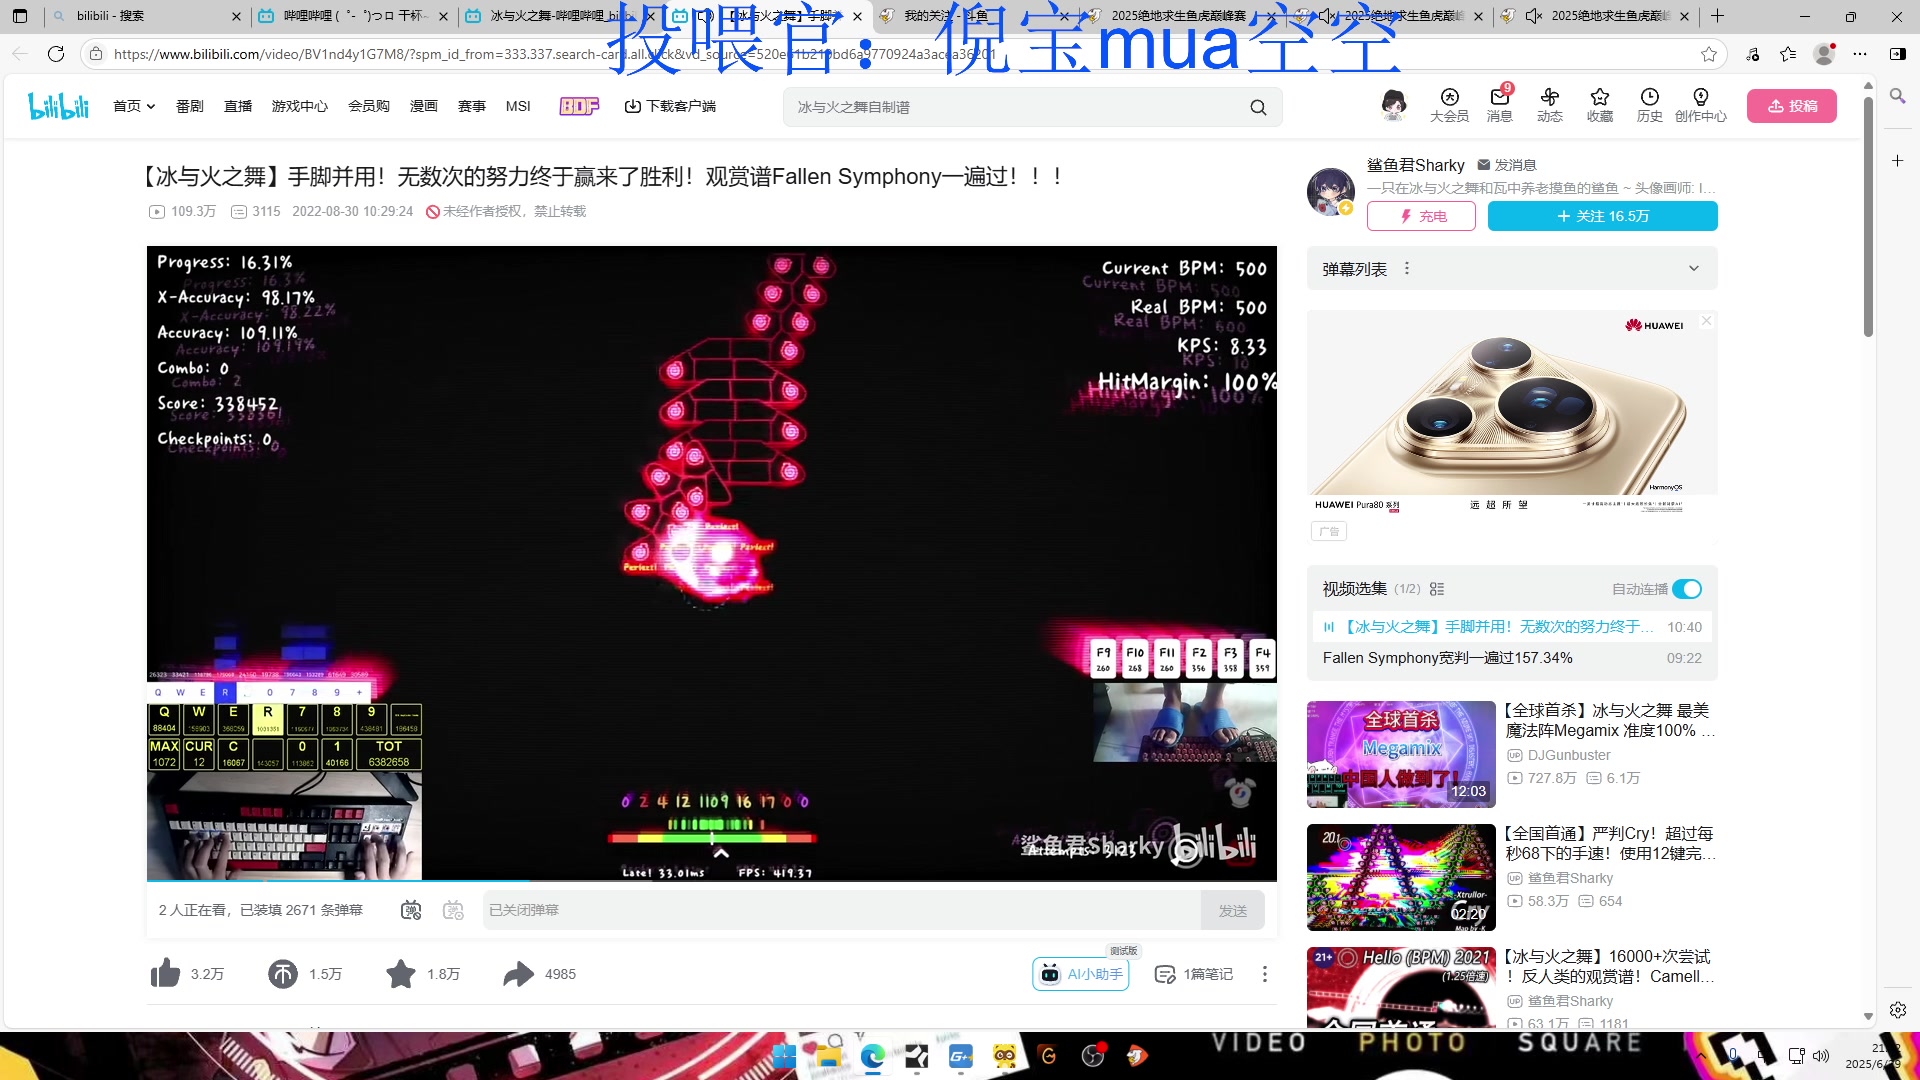Open 鲨鱼君Sharky uploader name link
Screen dimensions: 1920x1080
pos(1416,165)
